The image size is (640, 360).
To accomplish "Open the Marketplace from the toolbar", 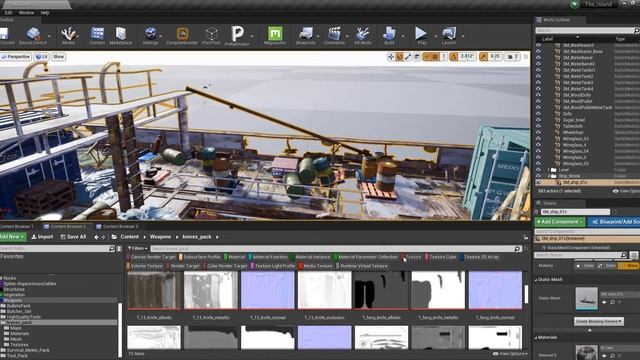I will coord(121,36).
